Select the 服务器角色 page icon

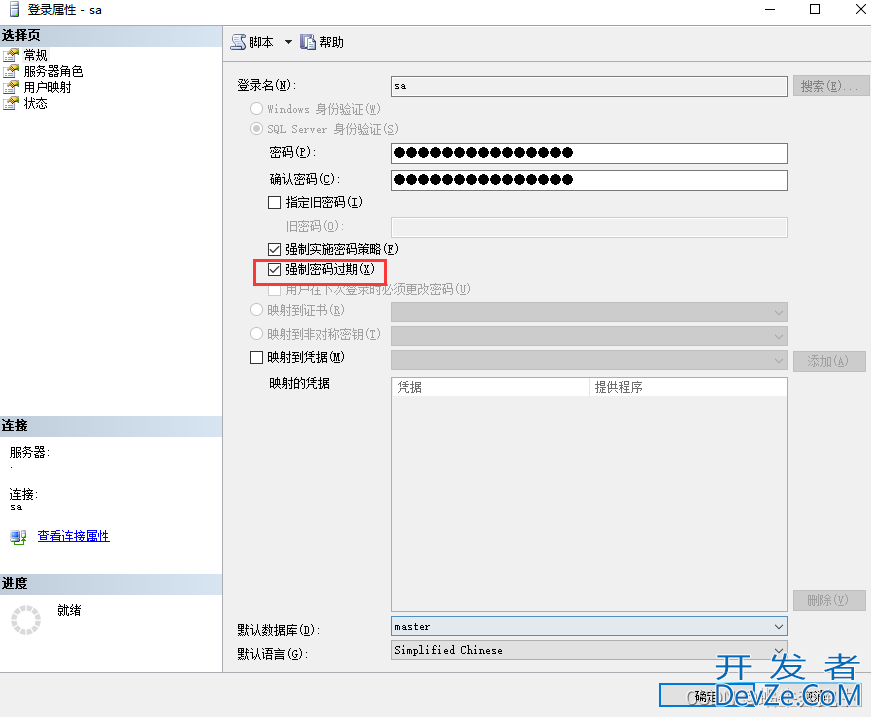(x=11, y=71)
